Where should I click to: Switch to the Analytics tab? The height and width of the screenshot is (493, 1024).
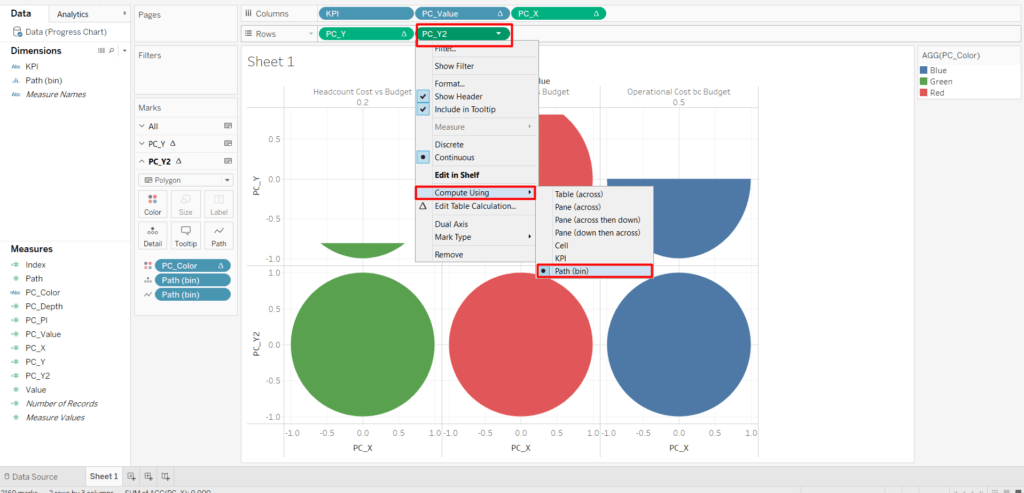click(73, 15)
